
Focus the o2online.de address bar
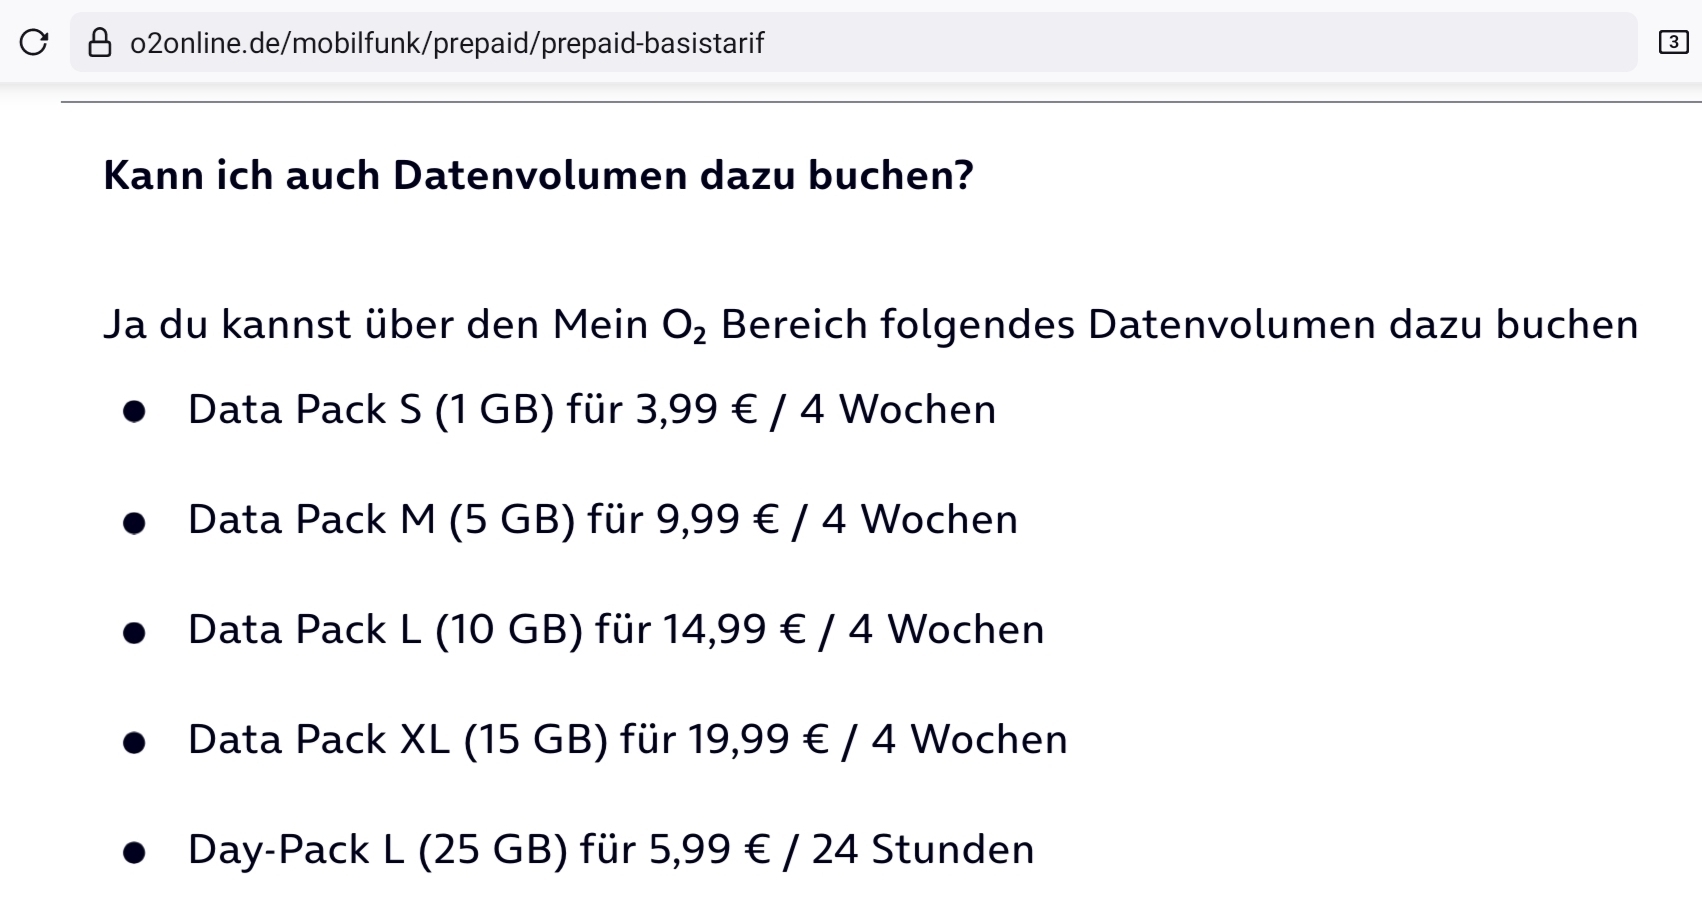point(853,42)
